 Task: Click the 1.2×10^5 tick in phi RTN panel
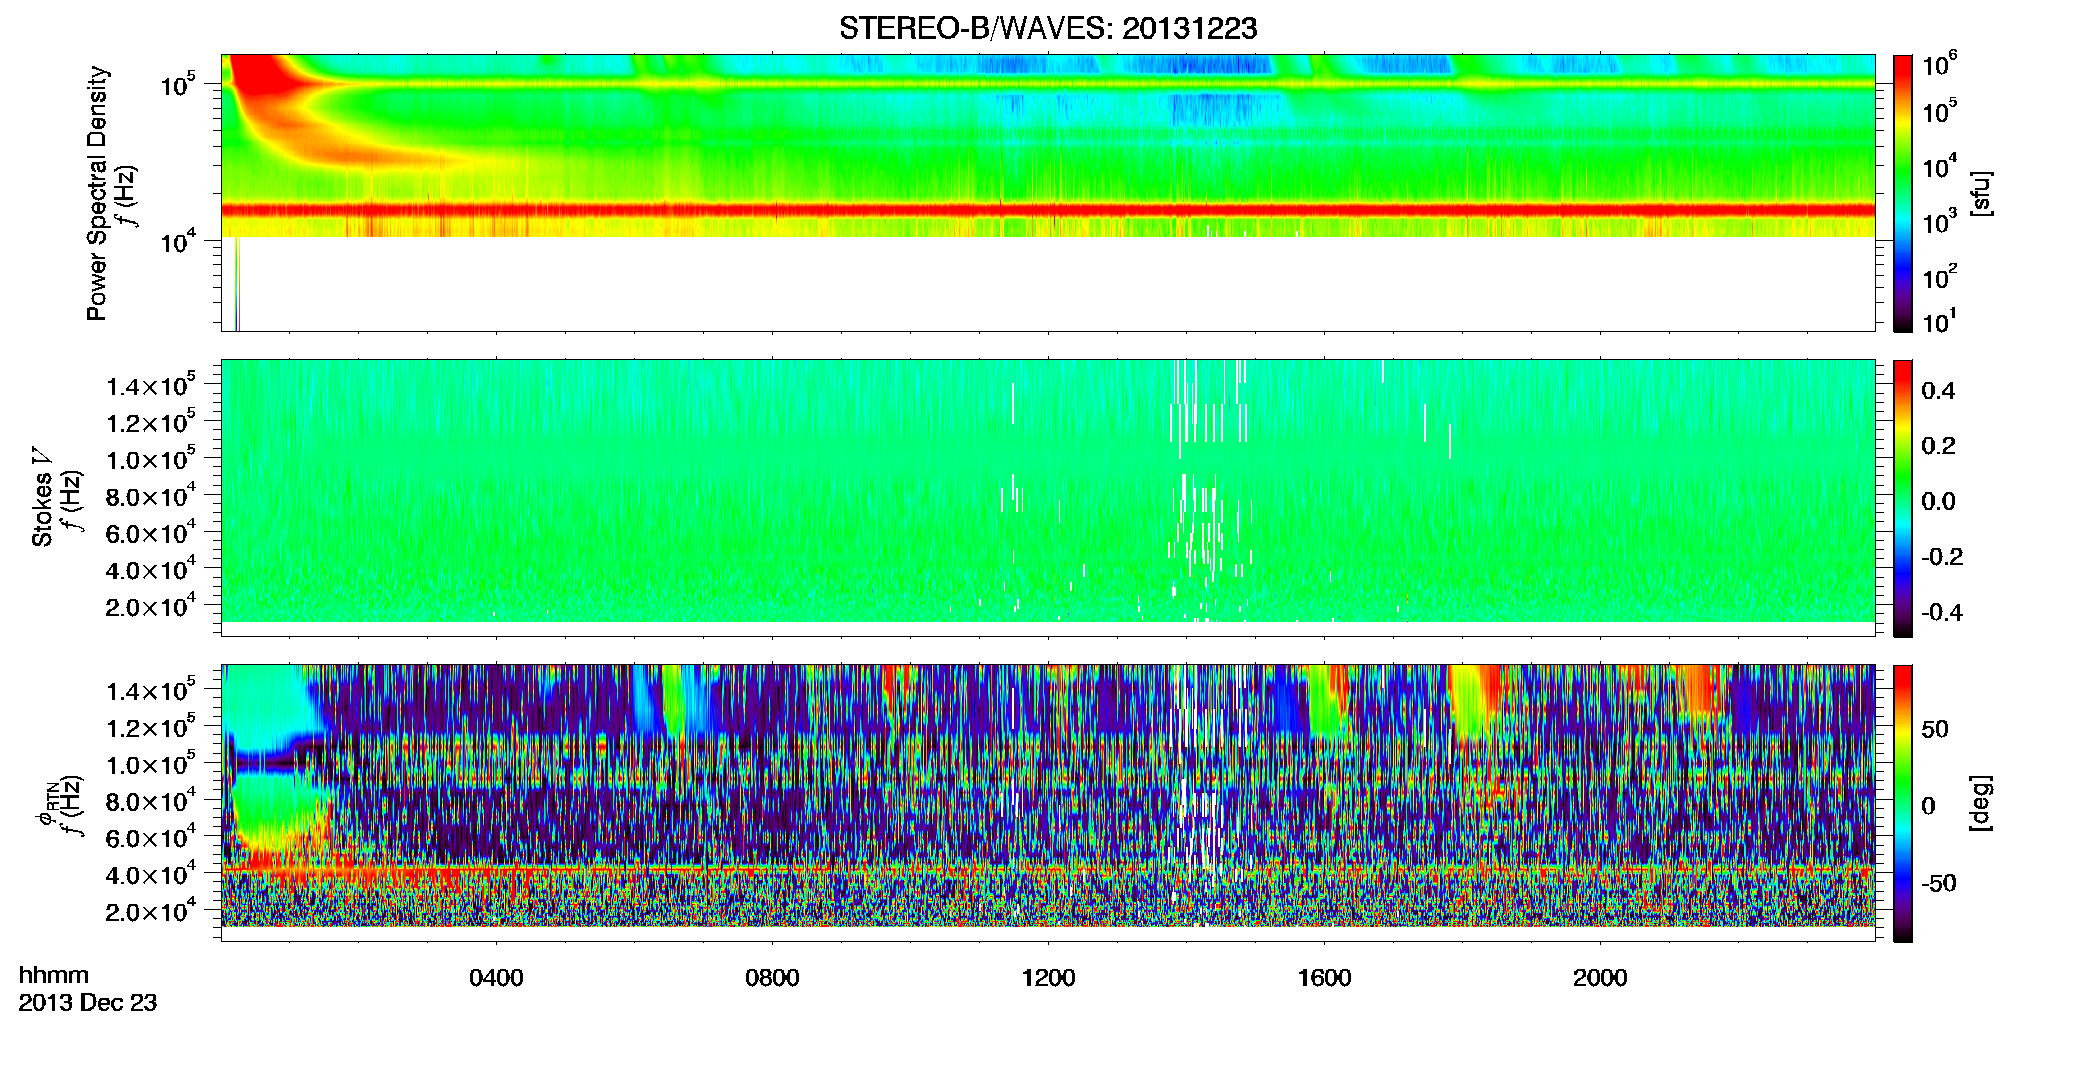pos(150,725)
